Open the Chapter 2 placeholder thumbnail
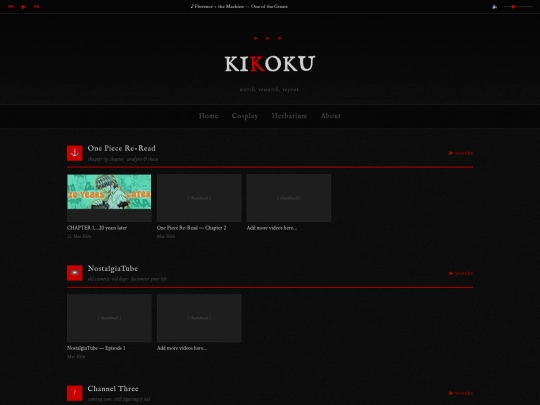The height and width of the screenshot is (405, 540). tap(199, 198)
